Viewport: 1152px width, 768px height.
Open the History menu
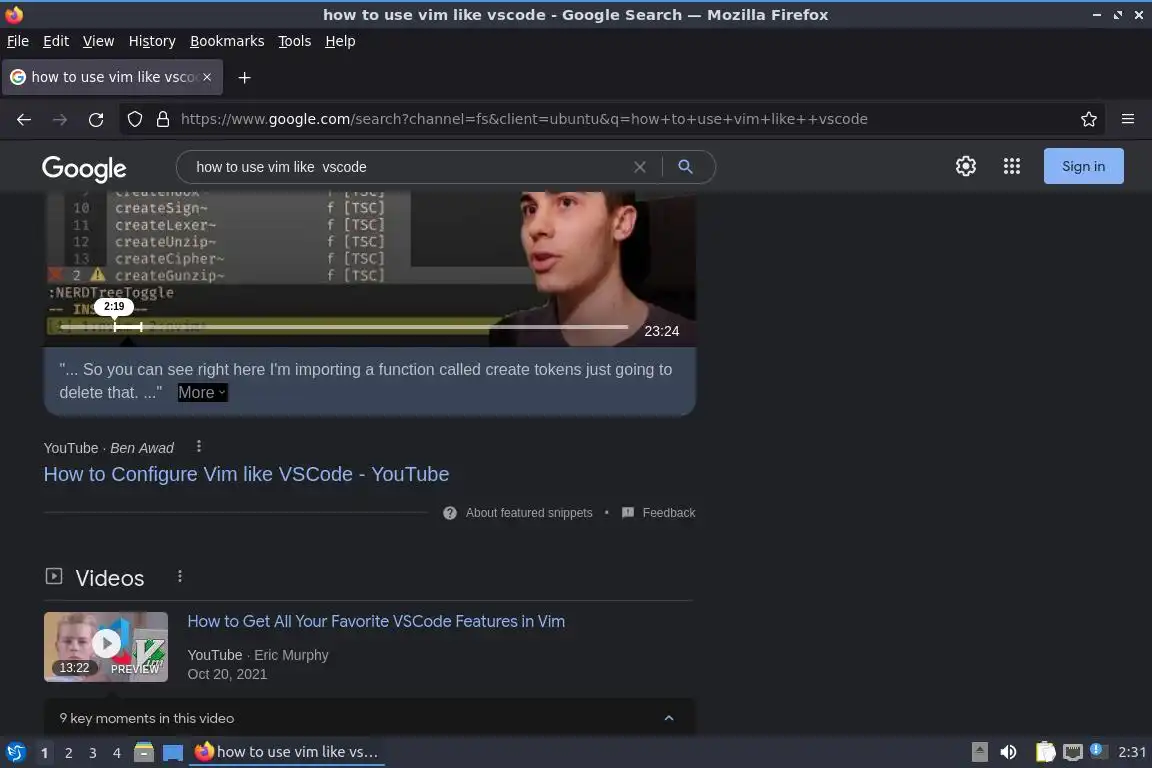pyautogui.click(x=152, y=41)
